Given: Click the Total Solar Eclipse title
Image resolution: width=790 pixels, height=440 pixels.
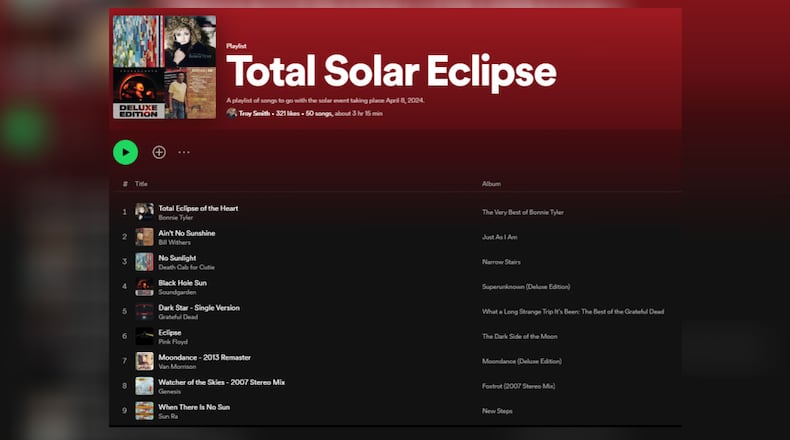Looking at the screenshot, I should (x=391, y=72).
